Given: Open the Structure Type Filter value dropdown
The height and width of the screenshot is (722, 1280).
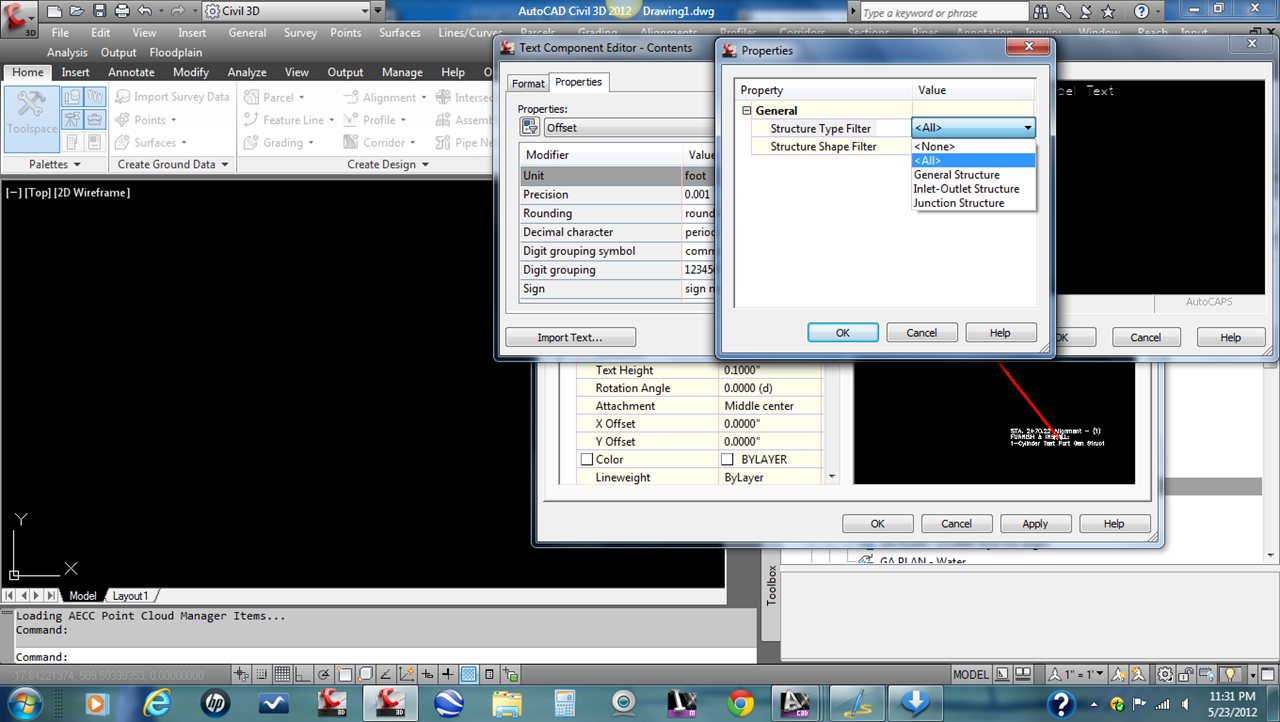Looking at the screenshot, I should [1027, 128].
